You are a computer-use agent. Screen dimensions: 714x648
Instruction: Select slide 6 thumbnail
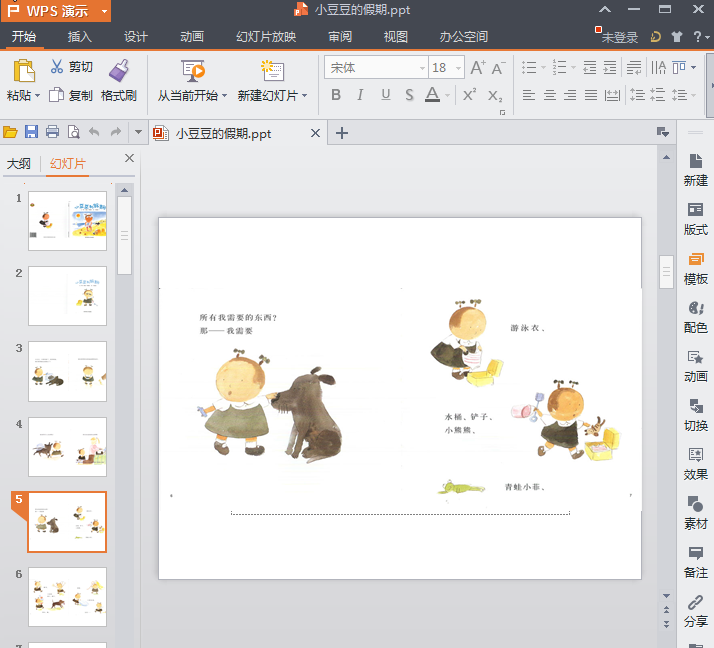click(x=67, y=597)
